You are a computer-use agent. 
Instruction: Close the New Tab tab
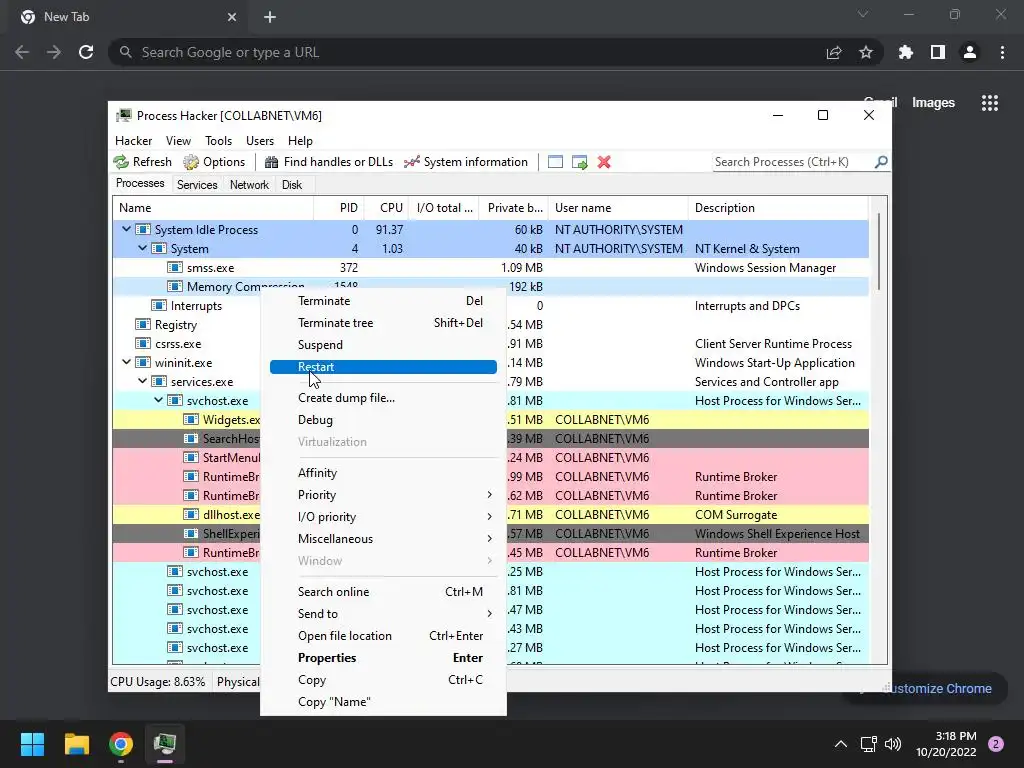(x=232, y=17)
